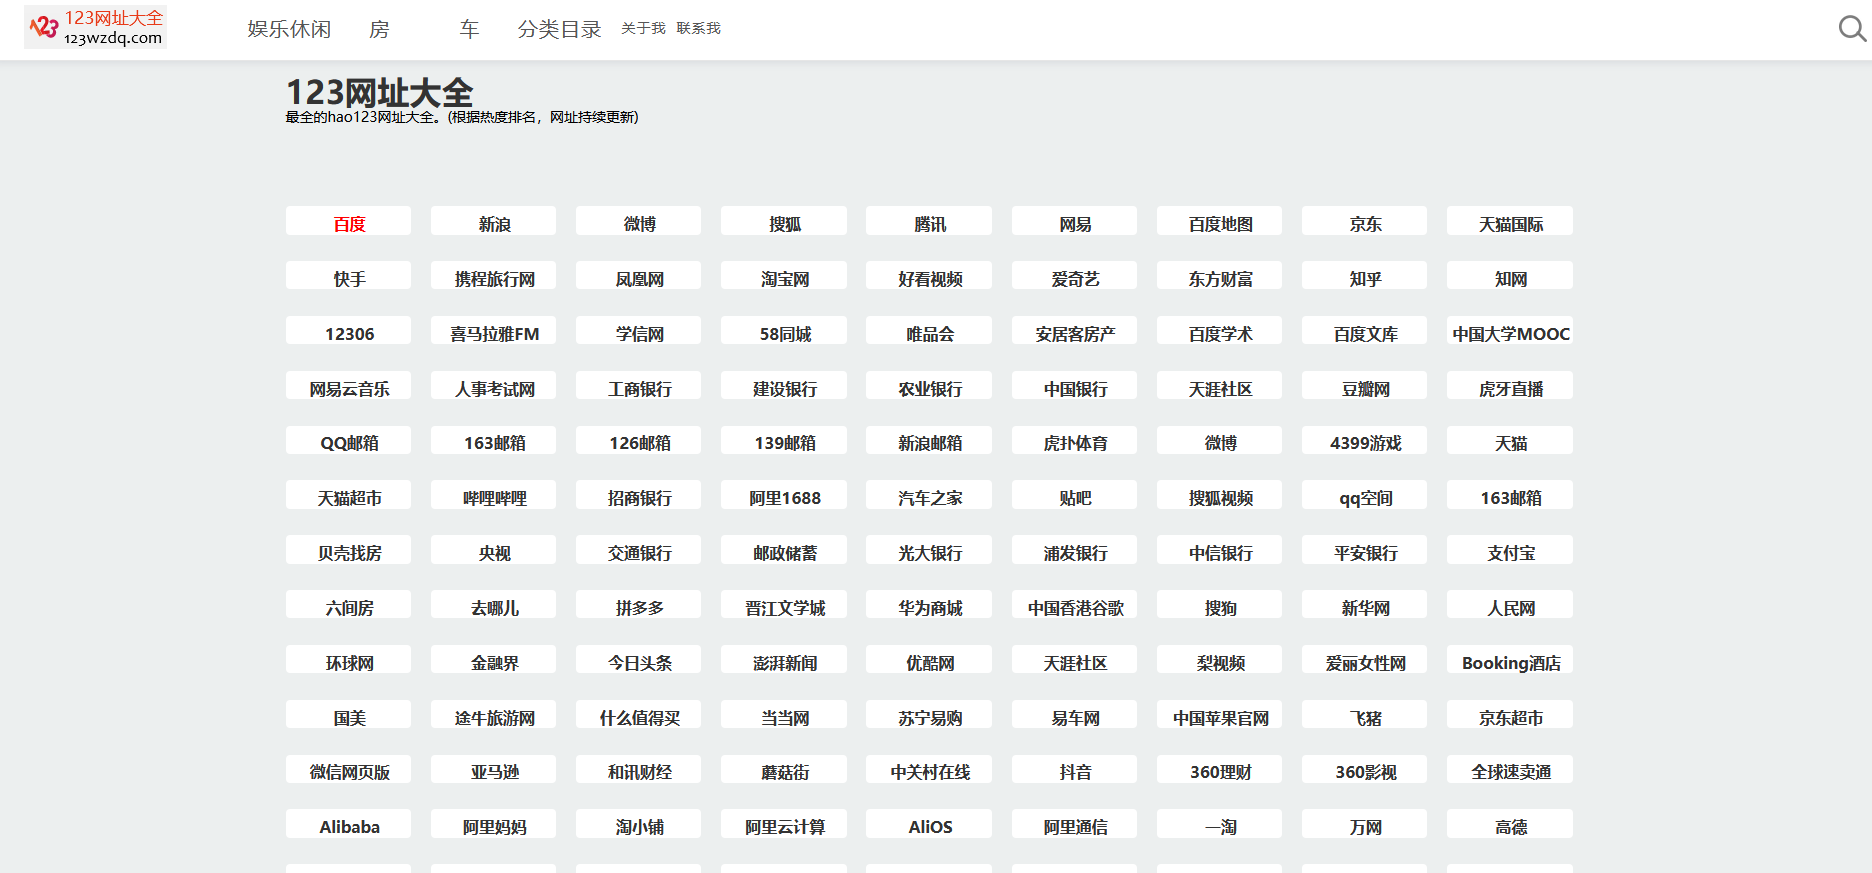Open the 虎牙直播 link
Image resolution: width=1872 pixels, height=873 pixels.
[x=1511, y=388]
